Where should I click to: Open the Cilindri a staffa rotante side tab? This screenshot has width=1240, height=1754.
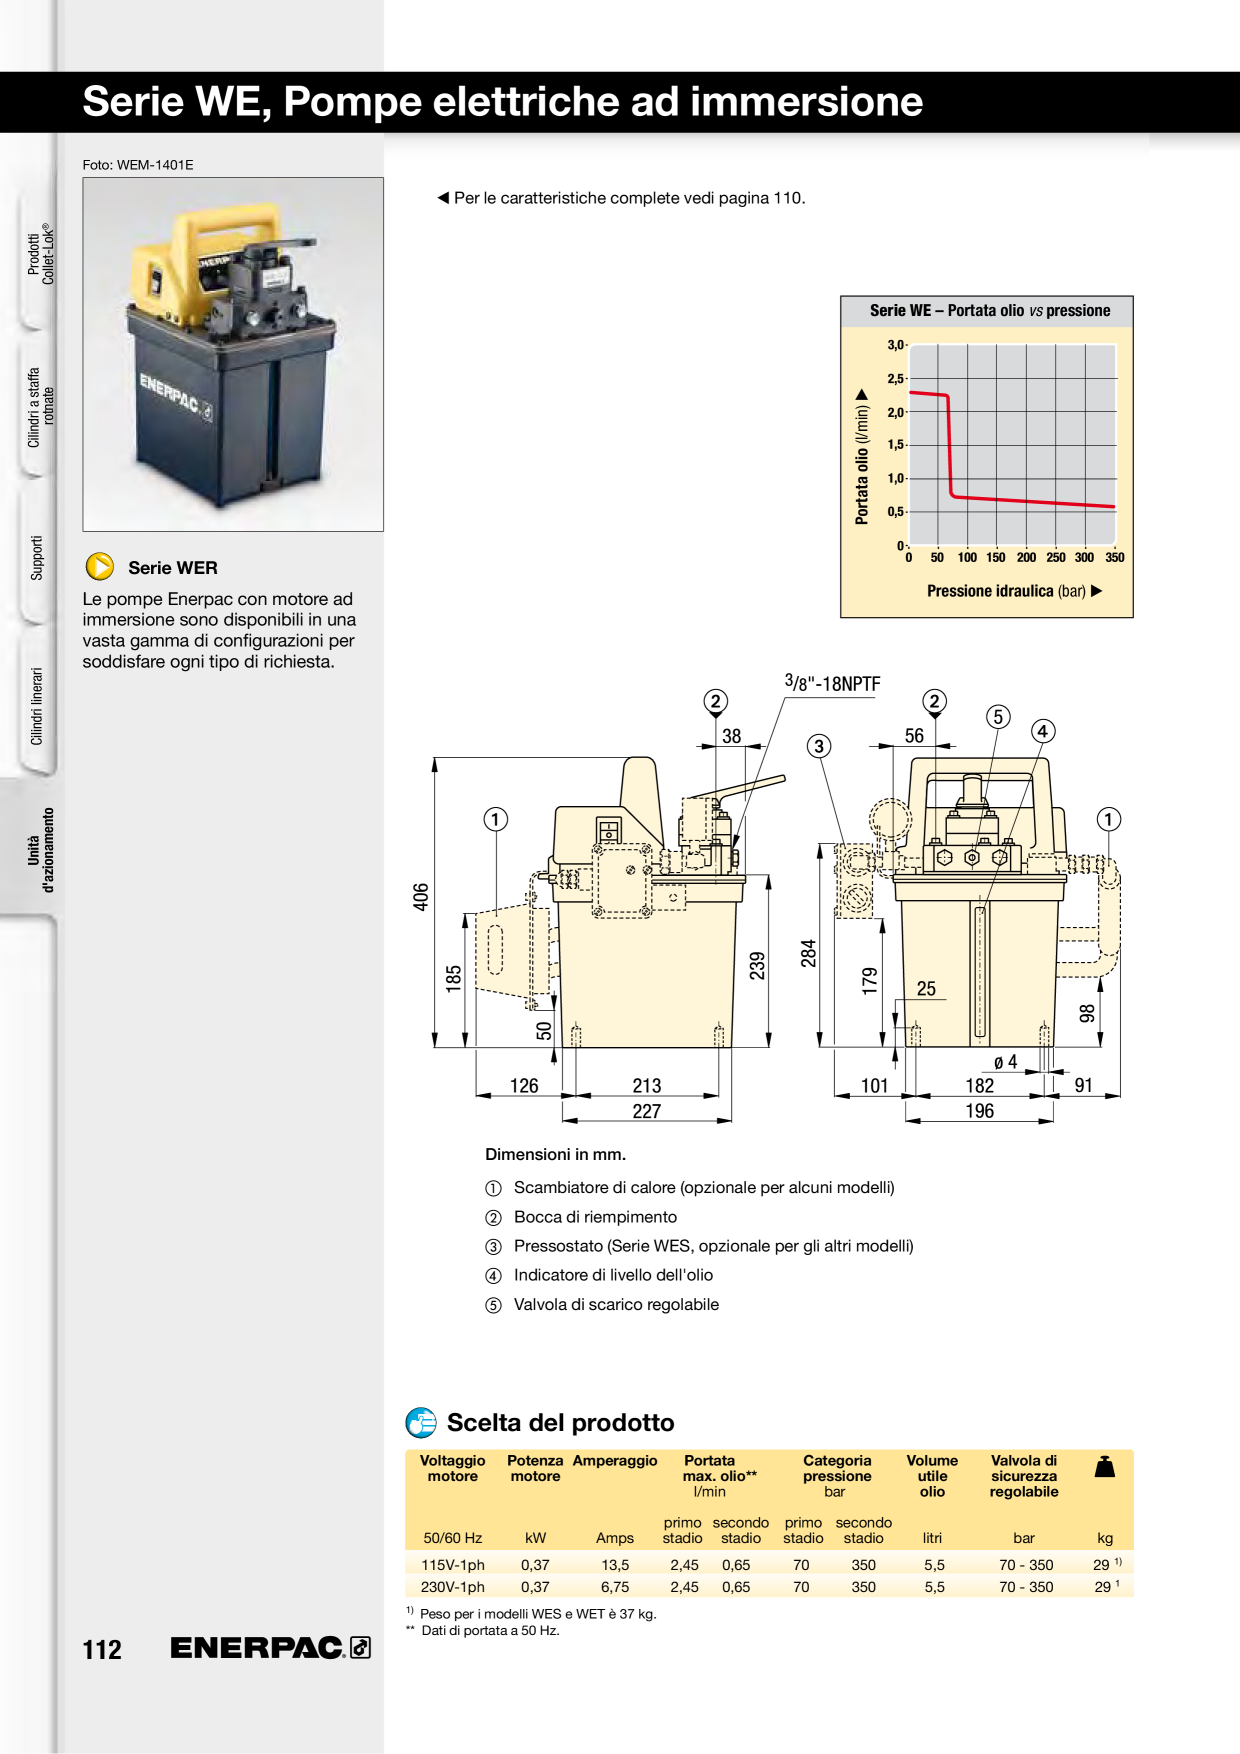(x=40, y=407)
